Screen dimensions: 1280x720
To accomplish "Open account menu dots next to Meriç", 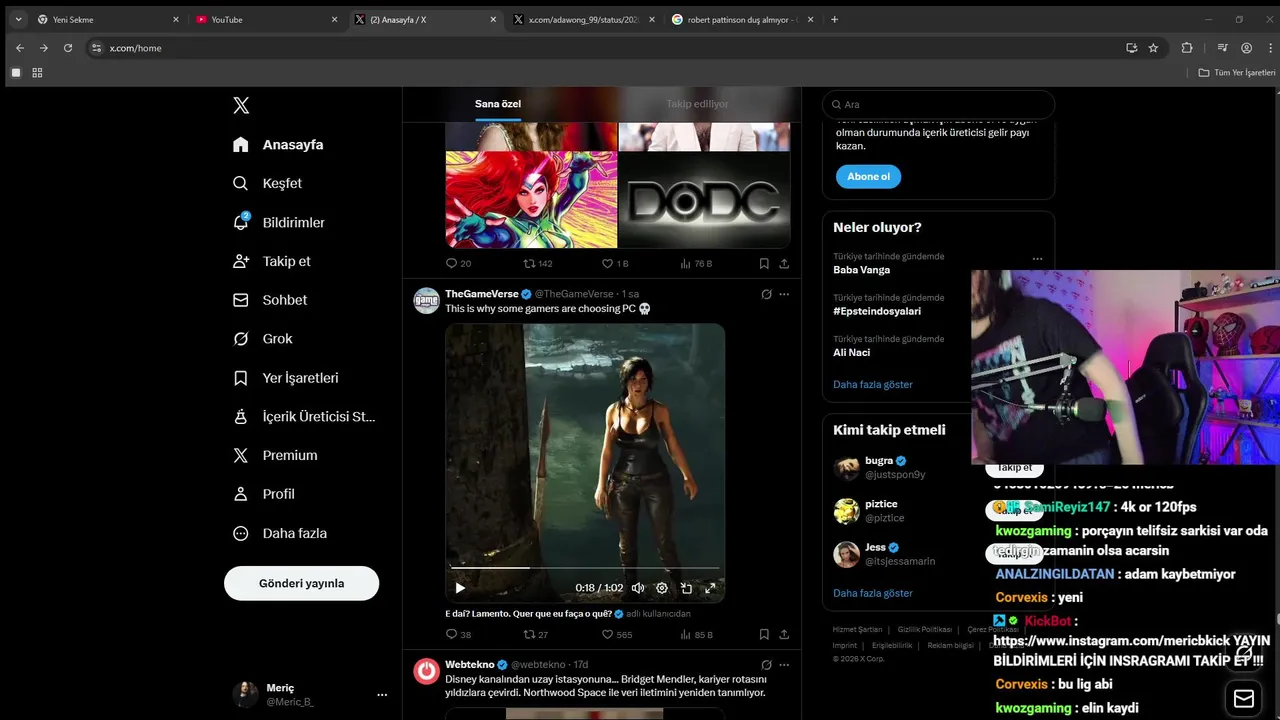I will click(x=382, y=695).
